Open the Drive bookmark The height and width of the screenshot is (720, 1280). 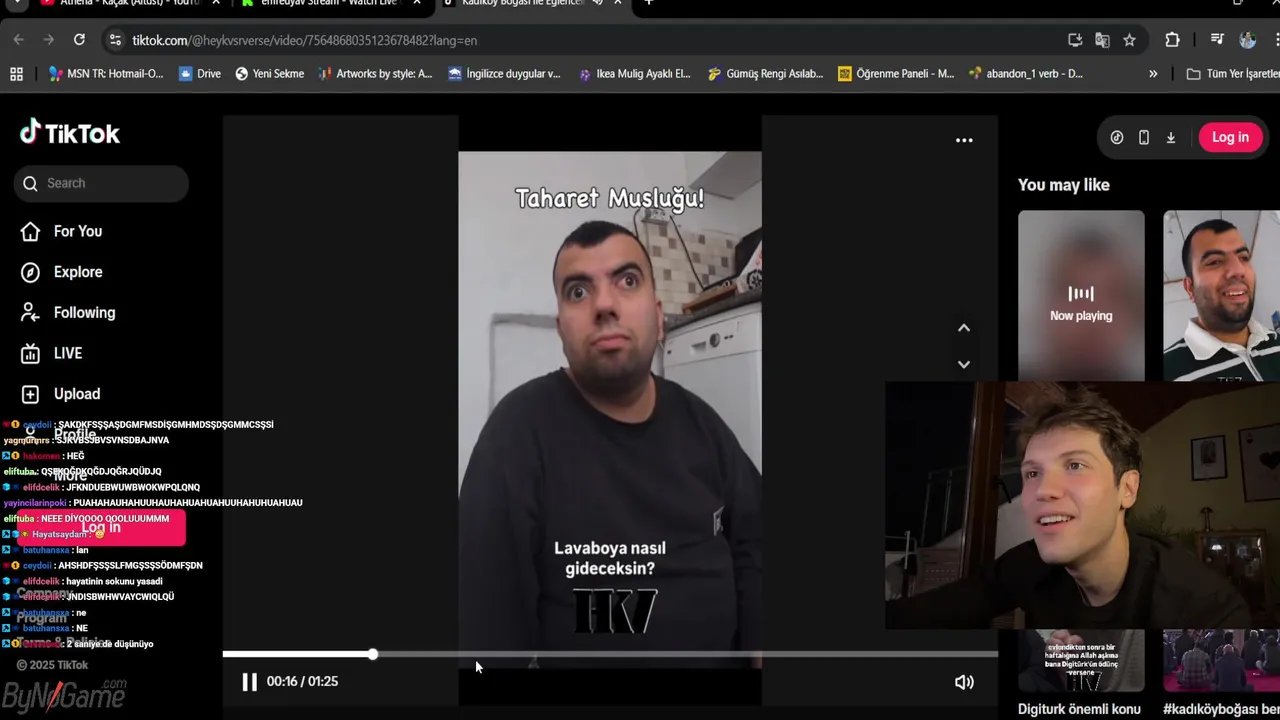point(200,74)
